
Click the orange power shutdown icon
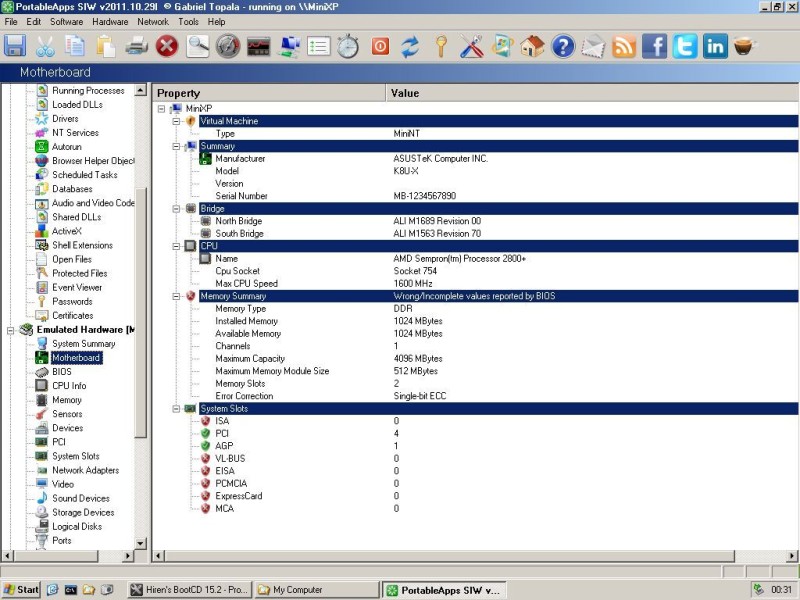point(380,46)
